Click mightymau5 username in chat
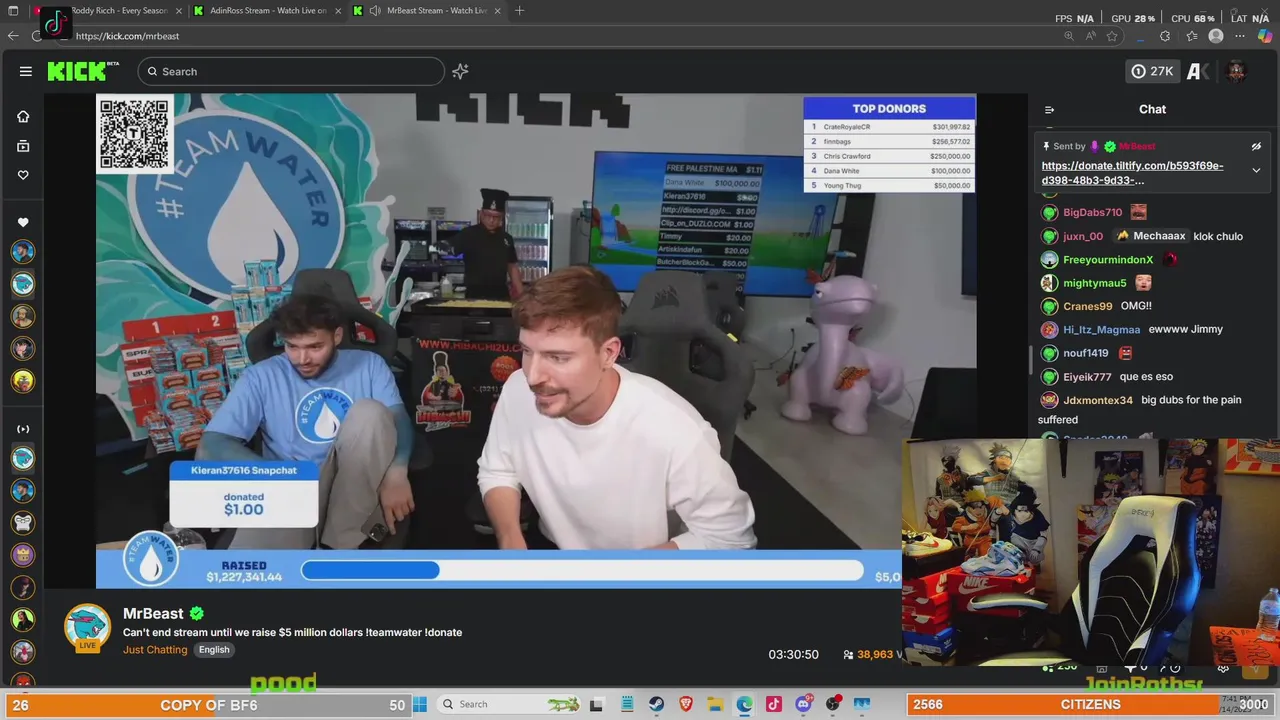Screen dimensions: 1280x720 (x=1095, y=283)
